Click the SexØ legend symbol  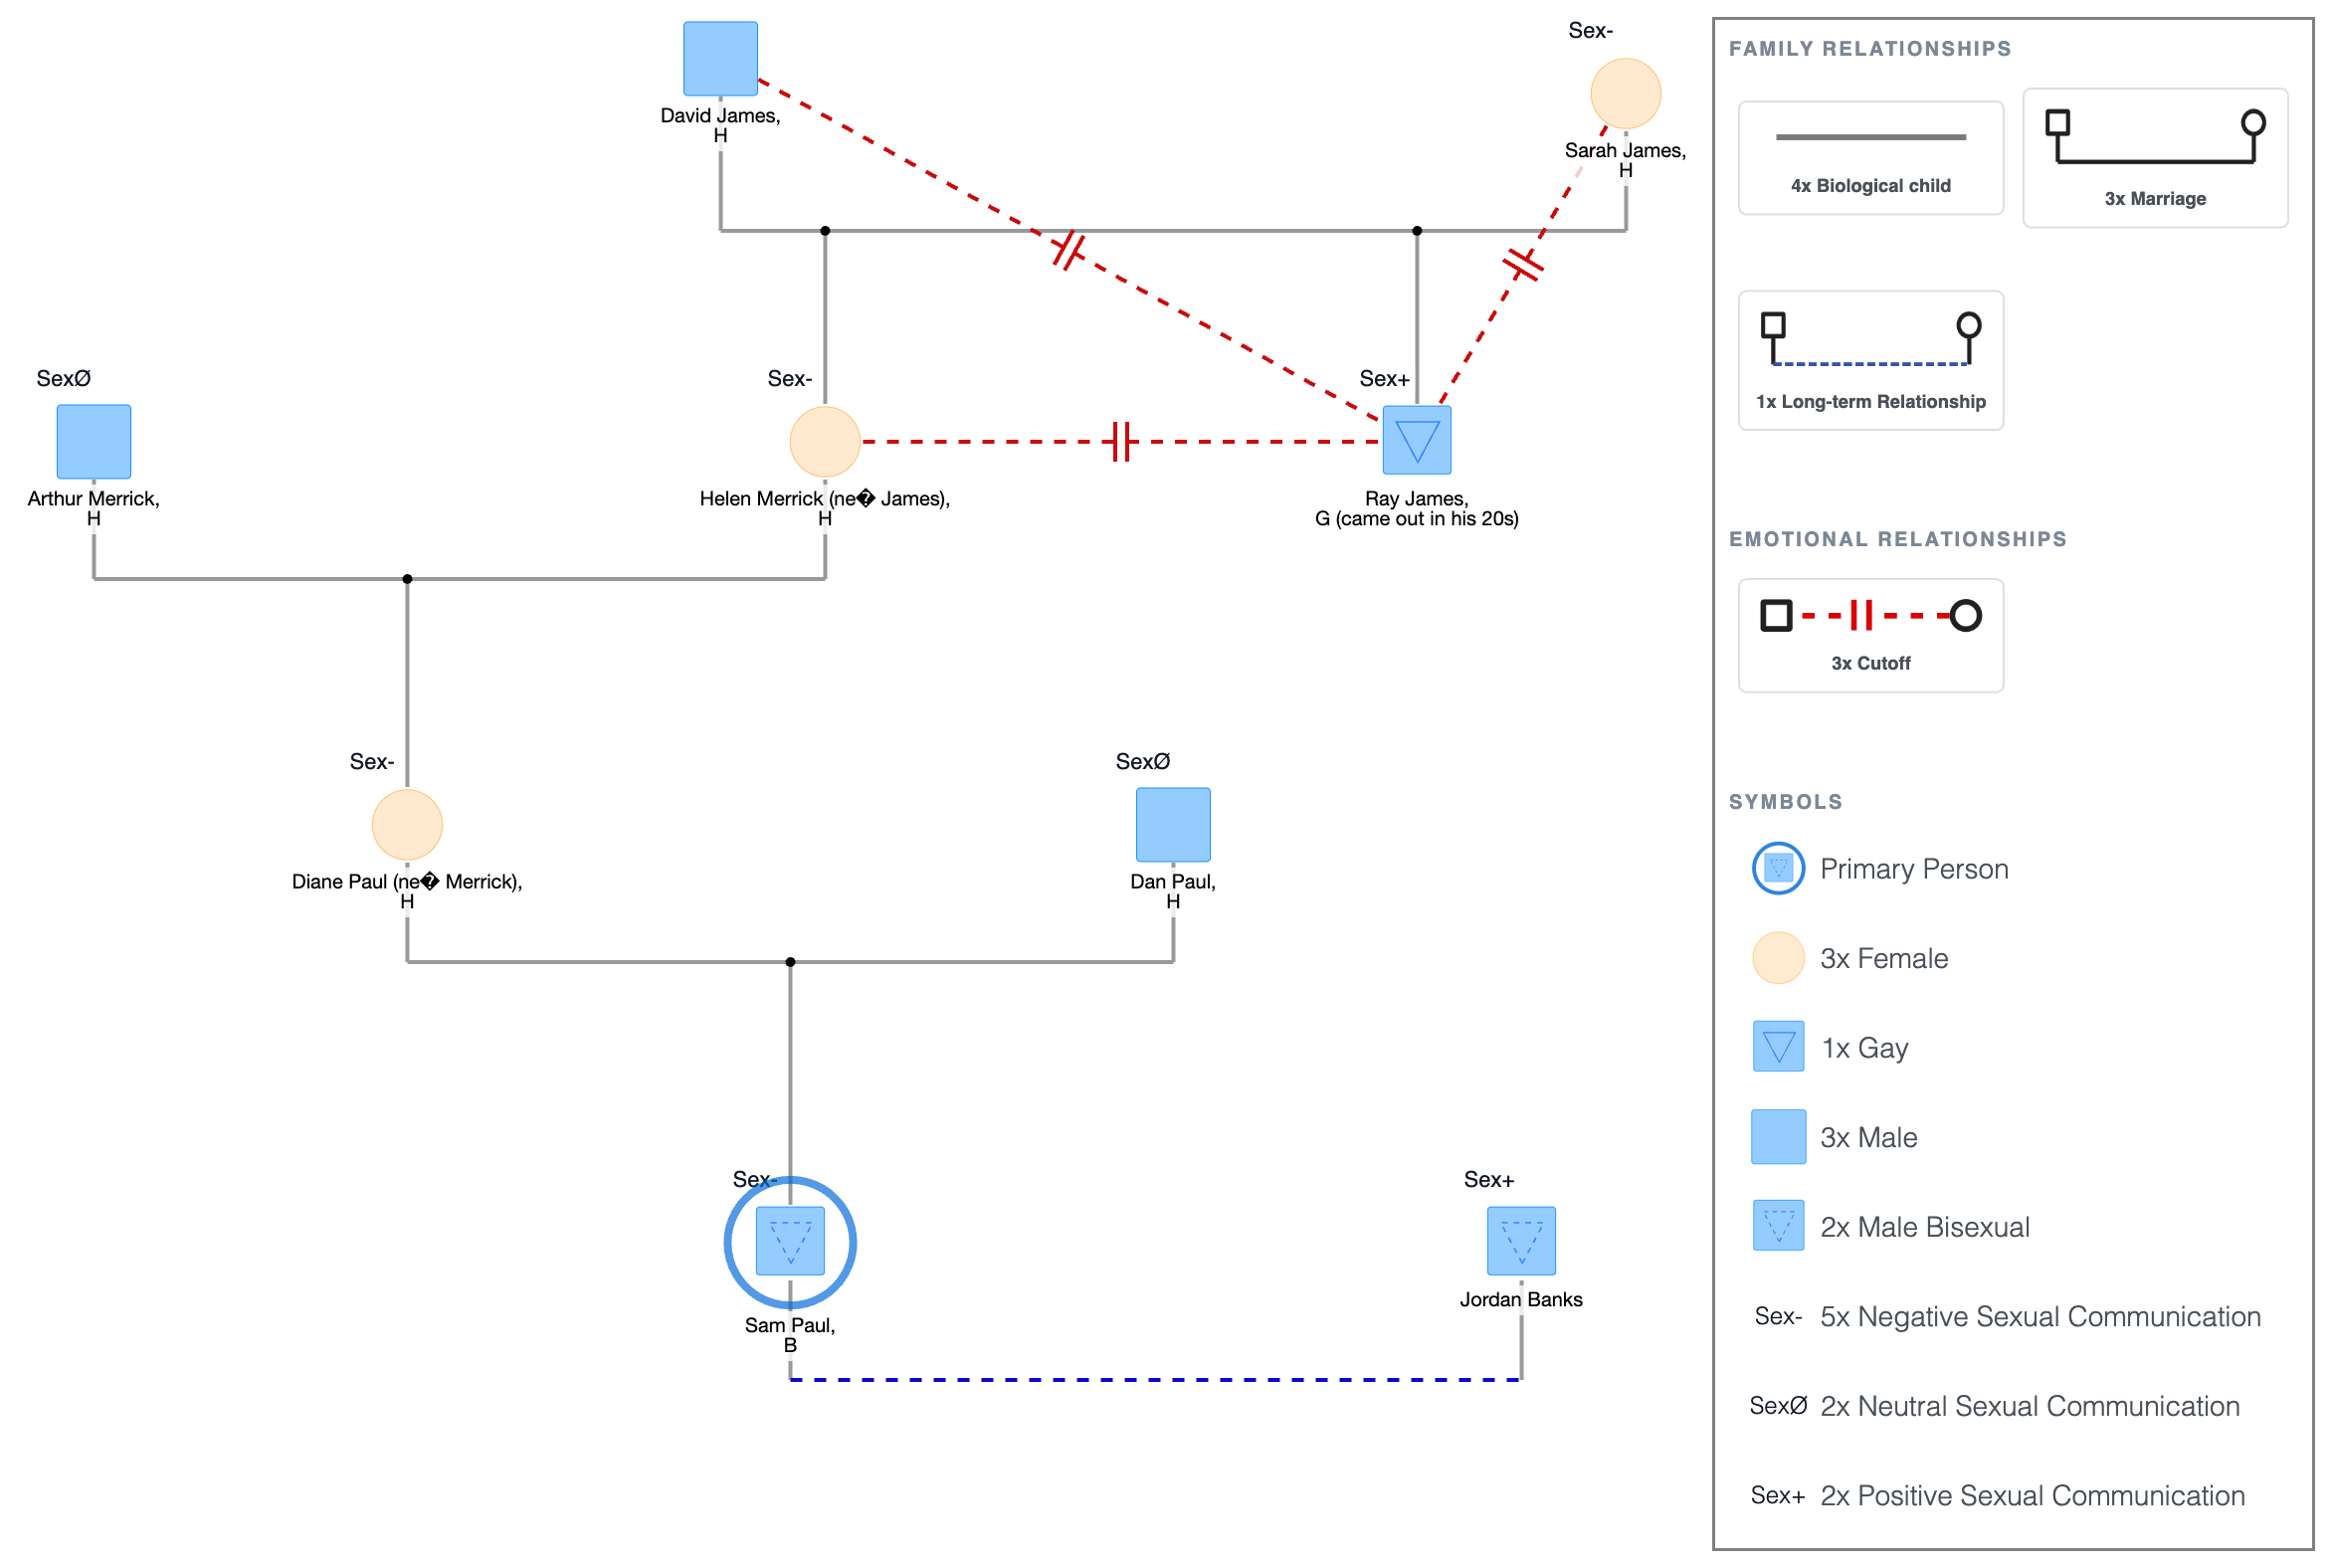[1778, 1405]
